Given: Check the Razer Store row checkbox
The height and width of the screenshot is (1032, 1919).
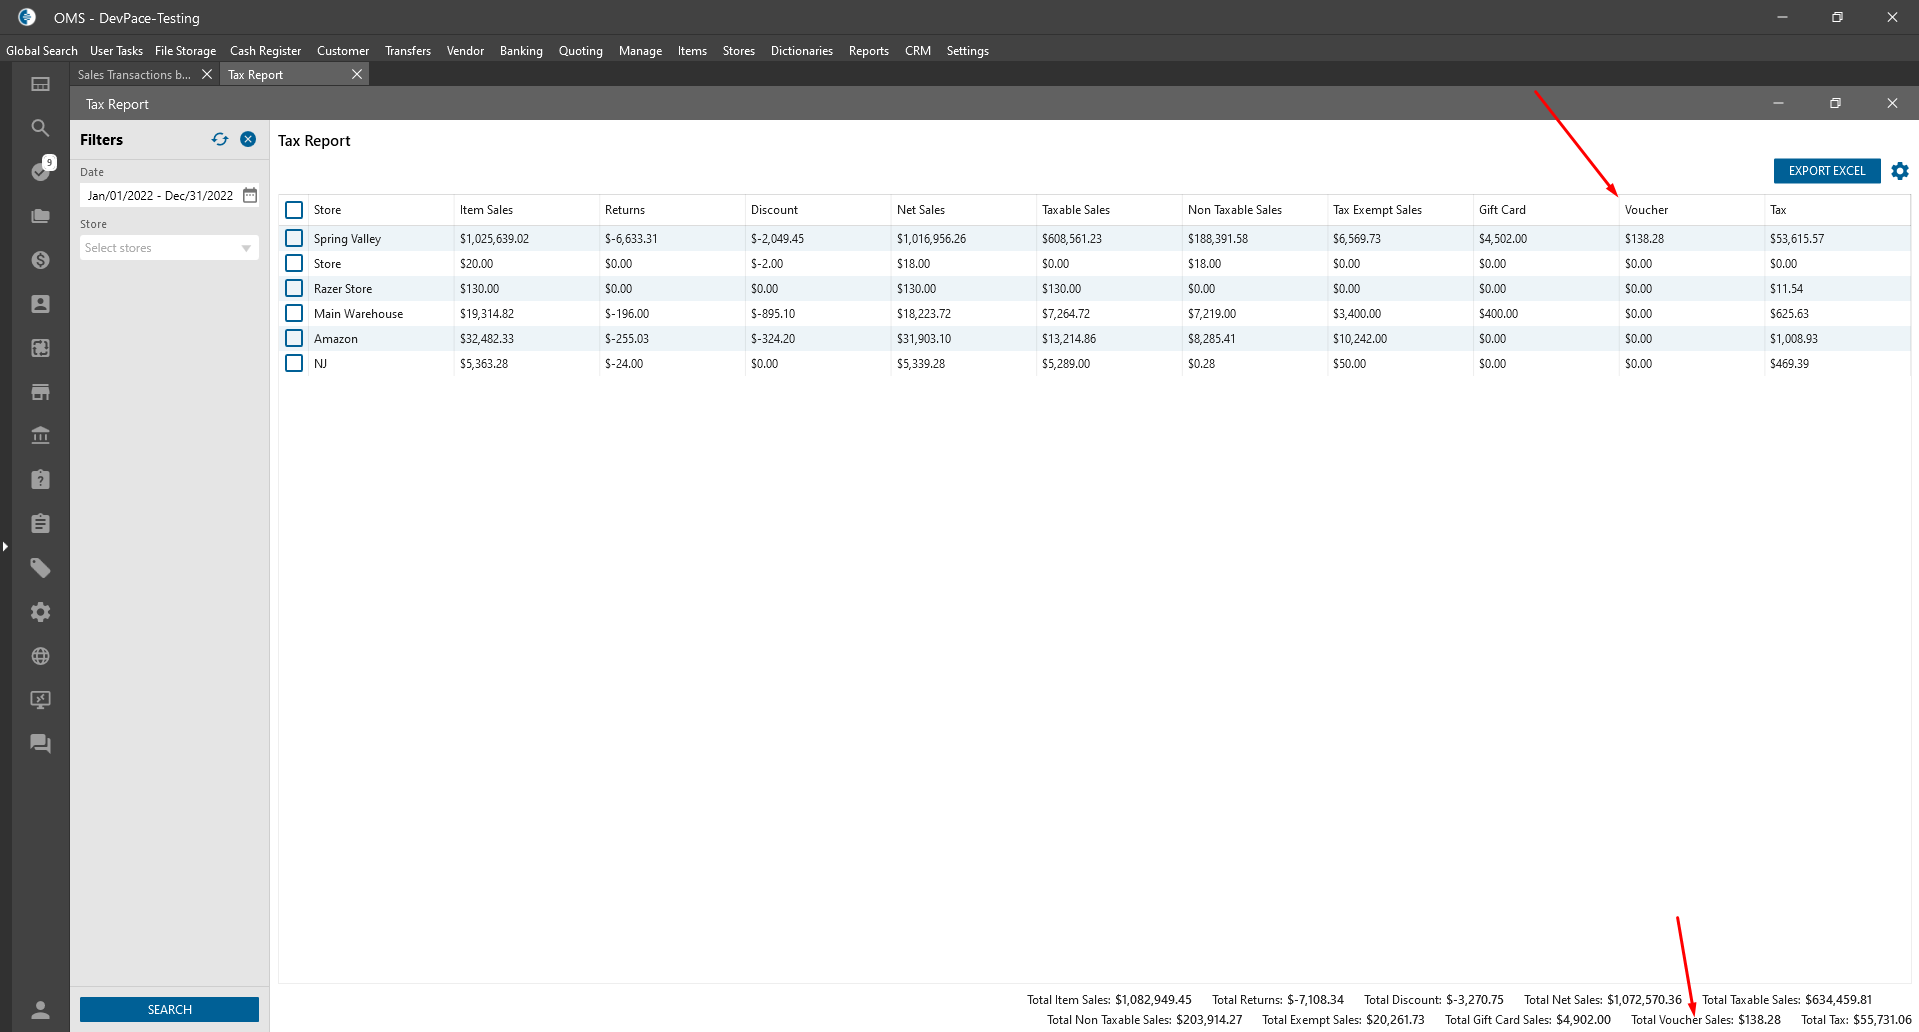Looking at the screenshot, I should [x=294, y=288].
